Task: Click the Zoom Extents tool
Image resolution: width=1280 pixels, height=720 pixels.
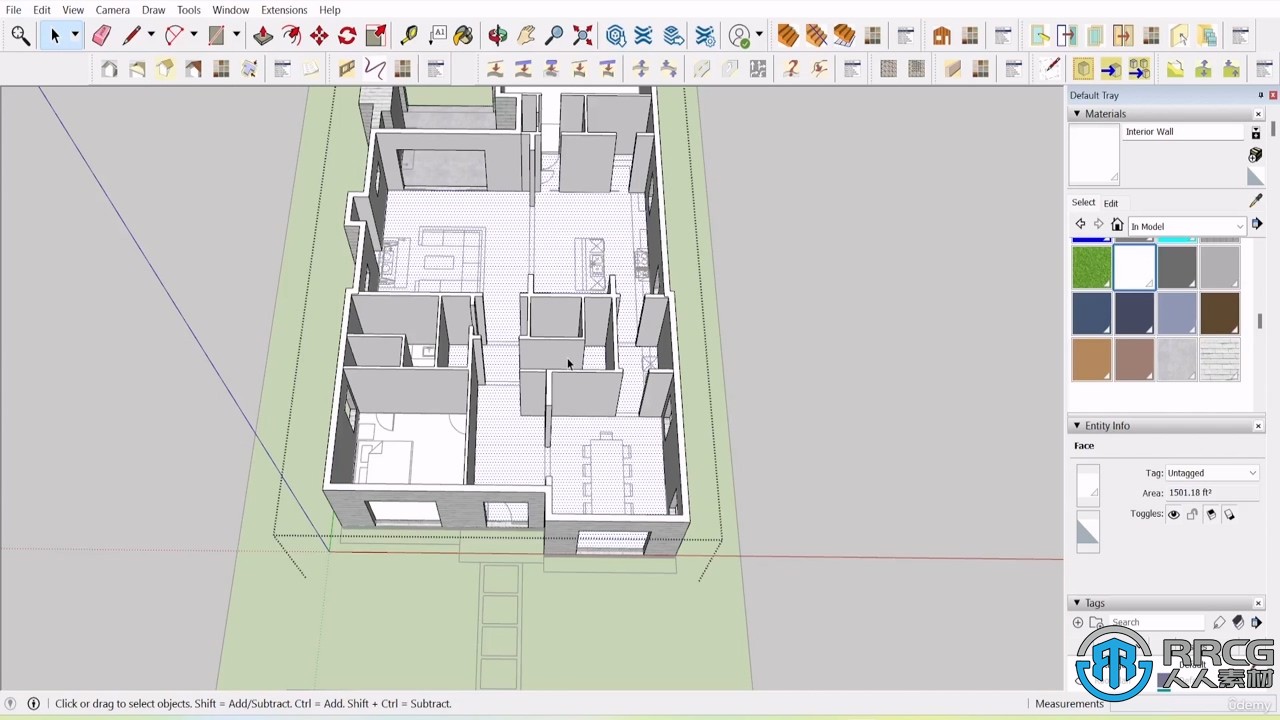Action: (582, 36)
